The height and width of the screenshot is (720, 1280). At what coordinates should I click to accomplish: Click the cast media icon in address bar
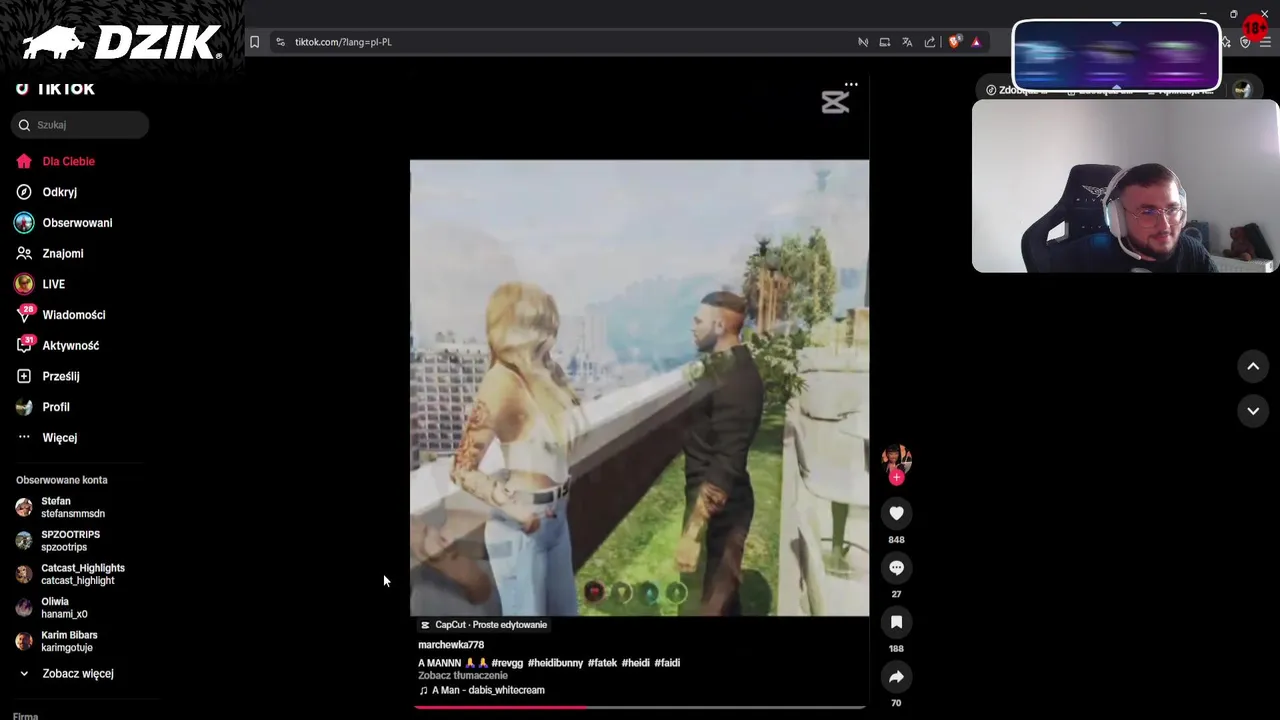[x=885, y=42]
